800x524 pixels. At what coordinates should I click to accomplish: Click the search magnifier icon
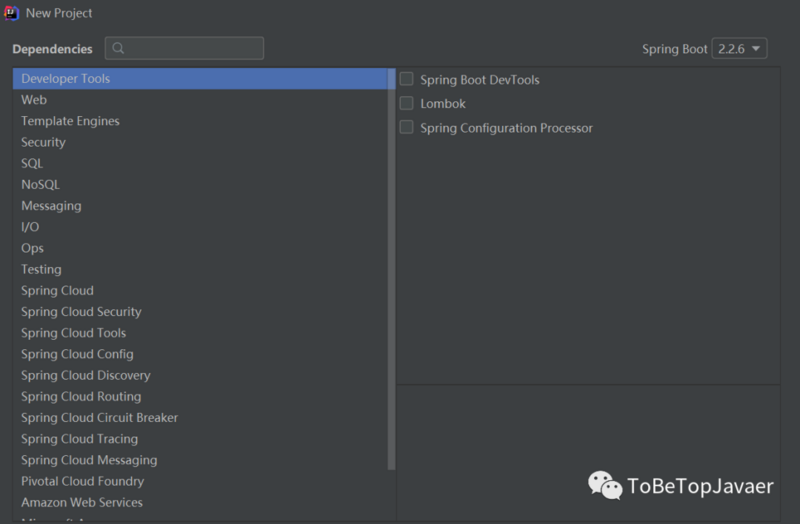coord(118,48)
